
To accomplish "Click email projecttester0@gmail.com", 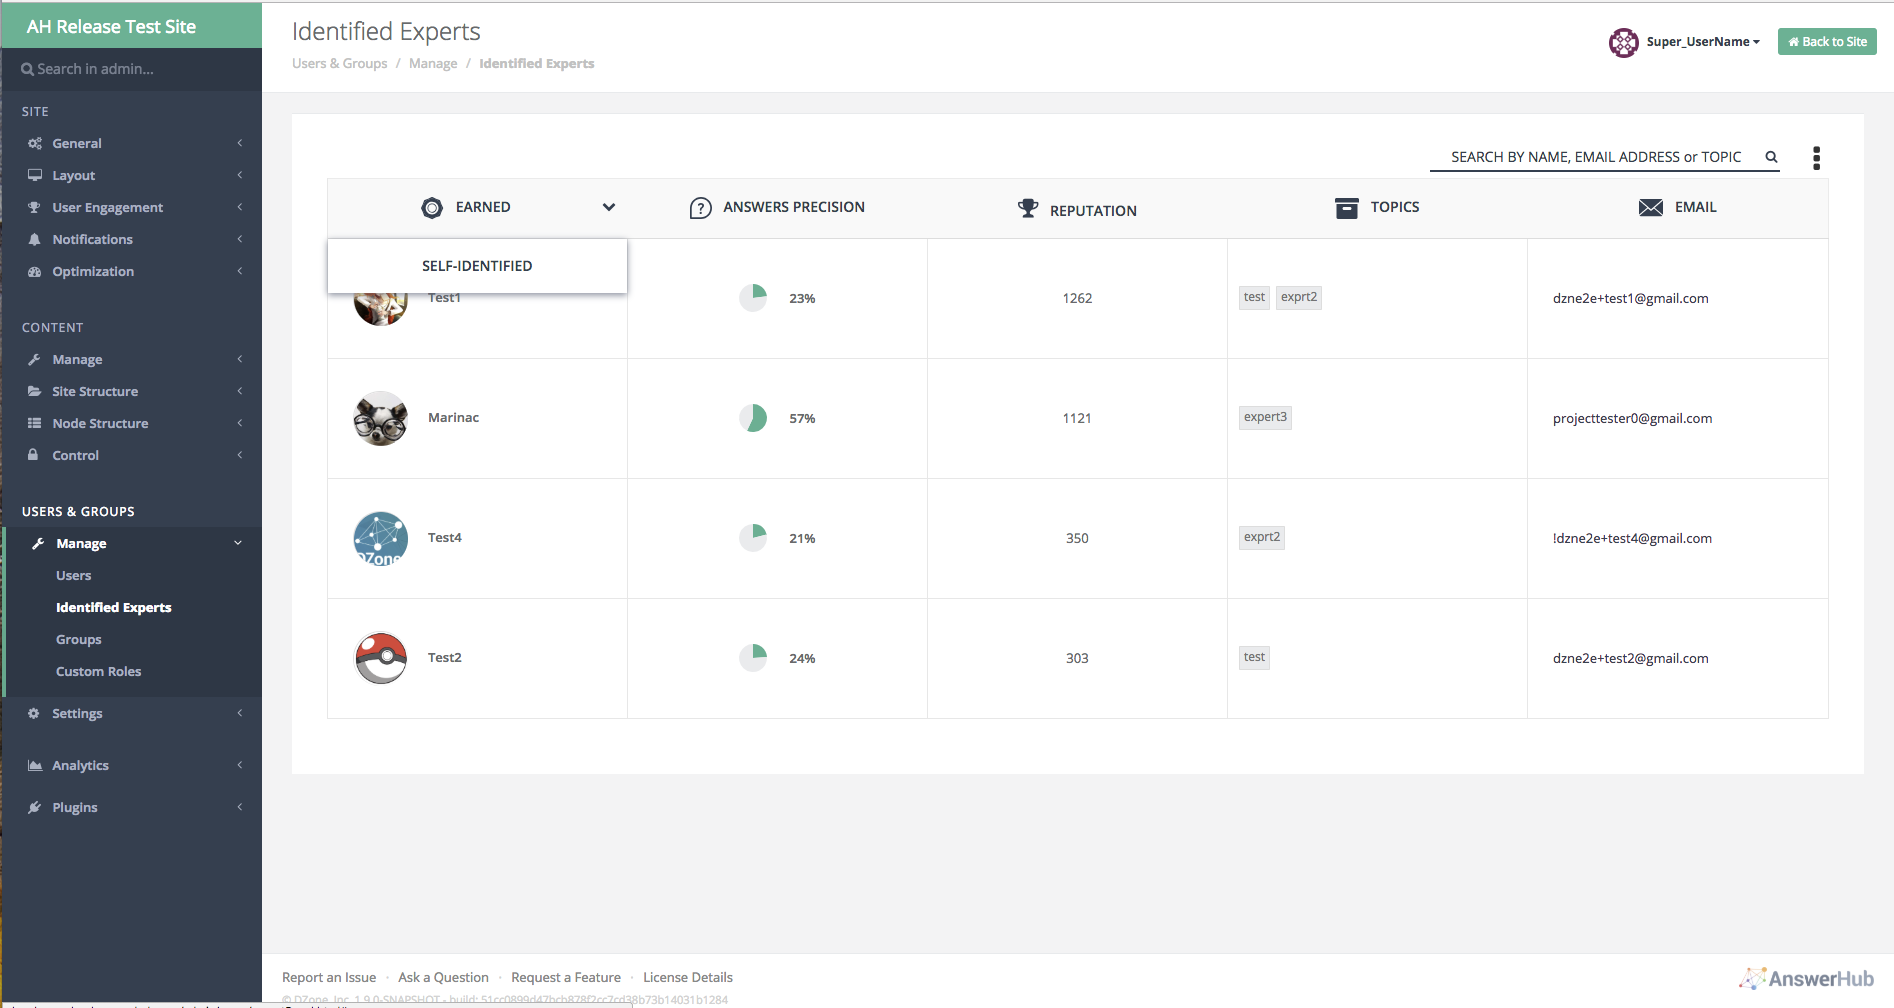I will tap(1632, 418).
